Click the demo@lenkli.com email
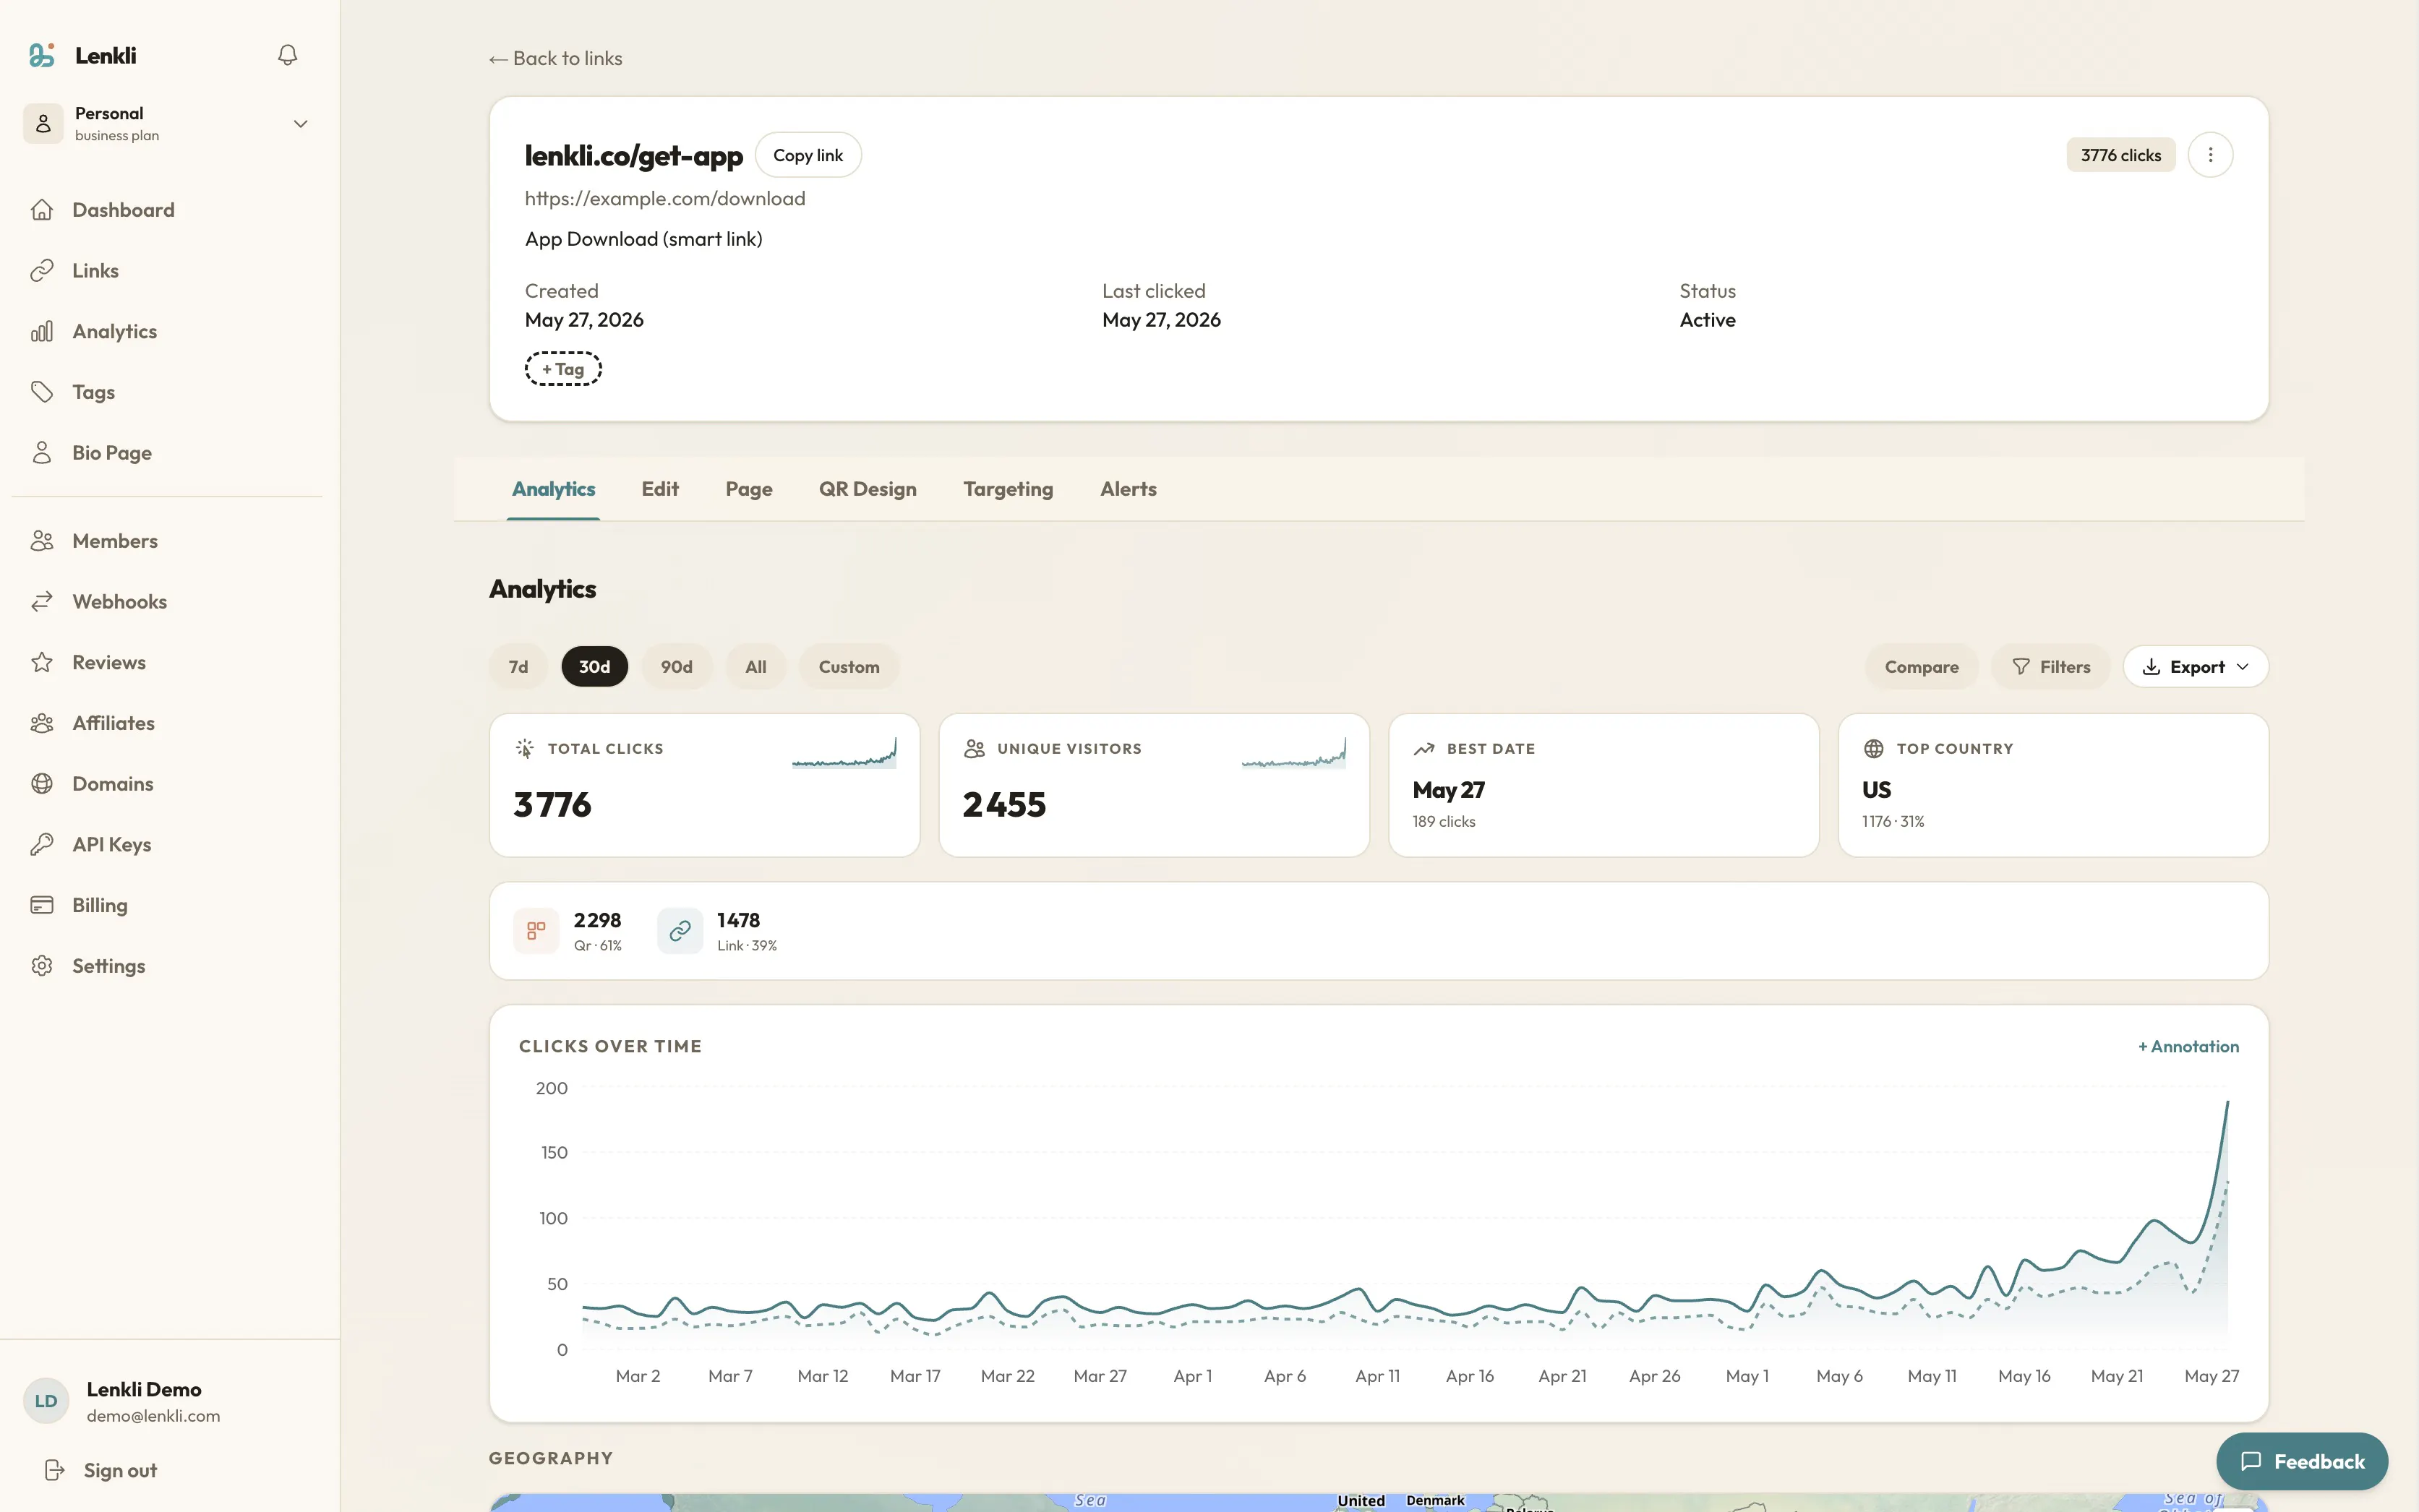2419x1512 pixels. pyautogui.click(x=153, y=1416)
